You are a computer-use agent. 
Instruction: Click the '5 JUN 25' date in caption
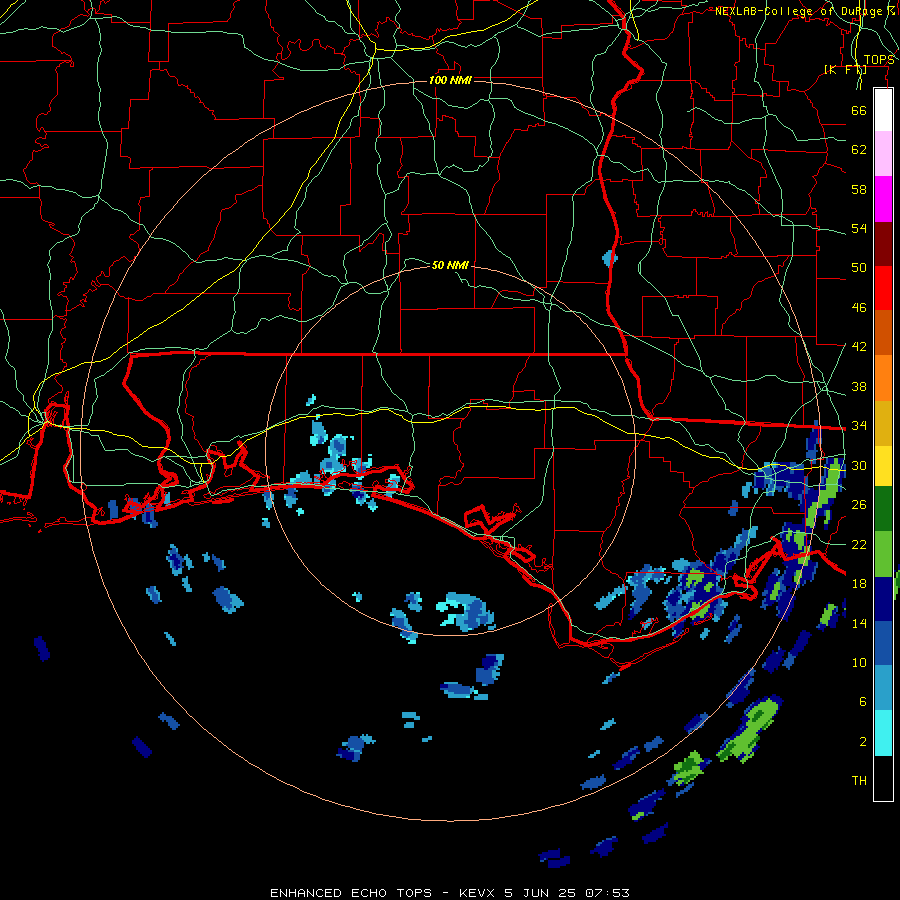tap(541, 893)
